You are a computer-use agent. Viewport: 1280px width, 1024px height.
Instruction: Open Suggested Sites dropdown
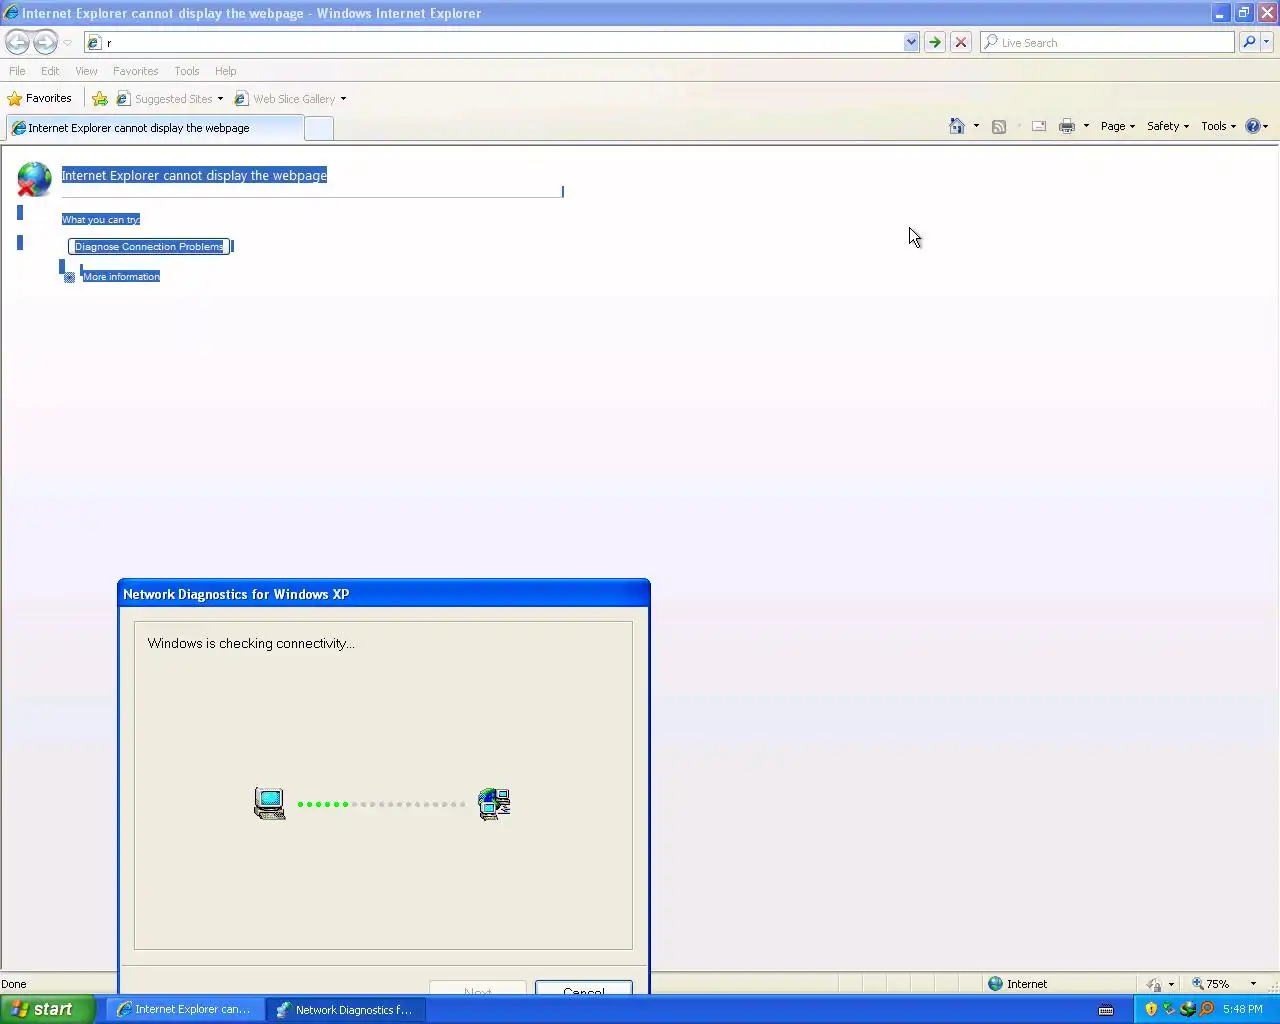(170, 98)
